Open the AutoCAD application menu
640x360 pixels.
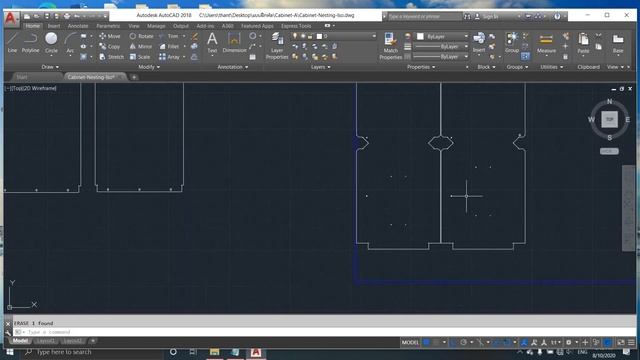(11, 18)
